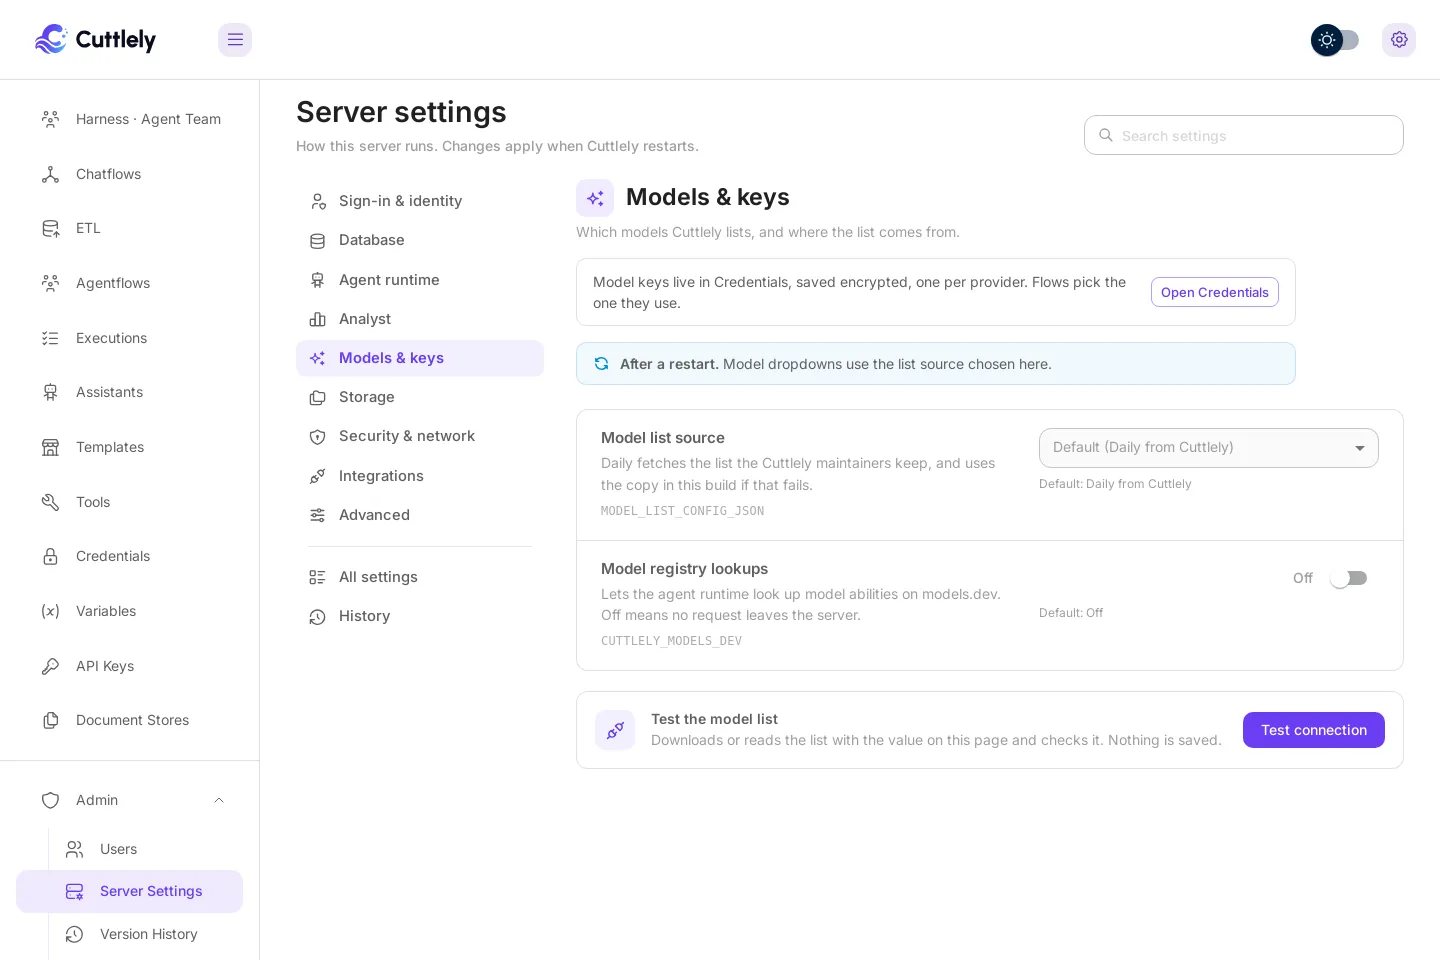Screen dimensions: 1440x960
Task: Click the Test connection button
Action: [1314, 730]
